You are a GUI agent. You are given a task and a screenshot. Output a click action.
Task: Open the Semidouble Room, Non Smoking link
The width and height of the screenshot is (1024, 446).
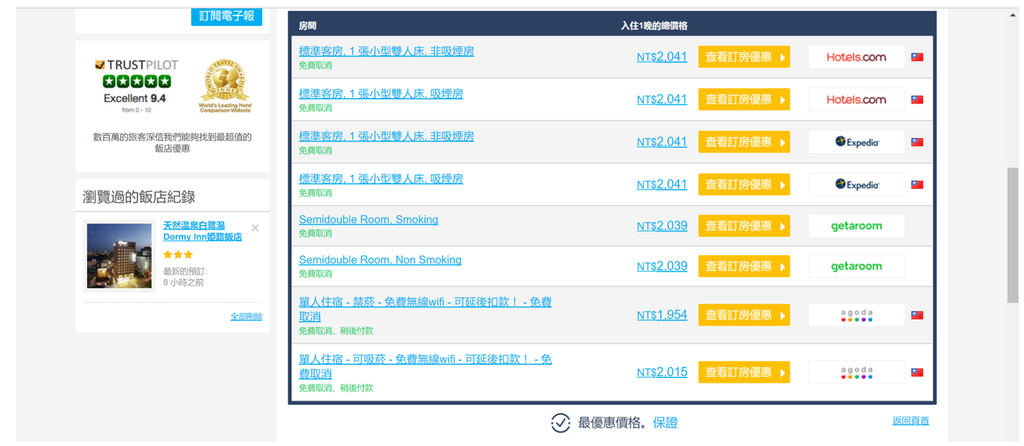pos(380,260)
